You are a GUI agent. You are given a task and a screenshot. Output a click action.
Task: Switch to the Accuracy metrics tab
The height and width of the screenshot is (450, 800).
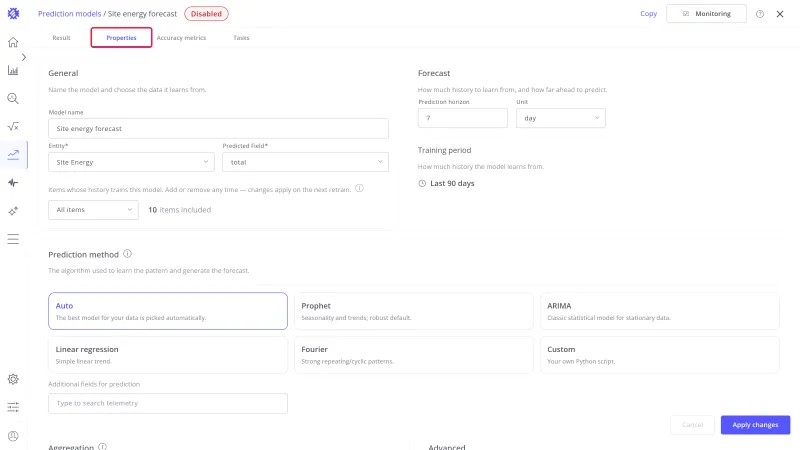(x=181, y=38)
